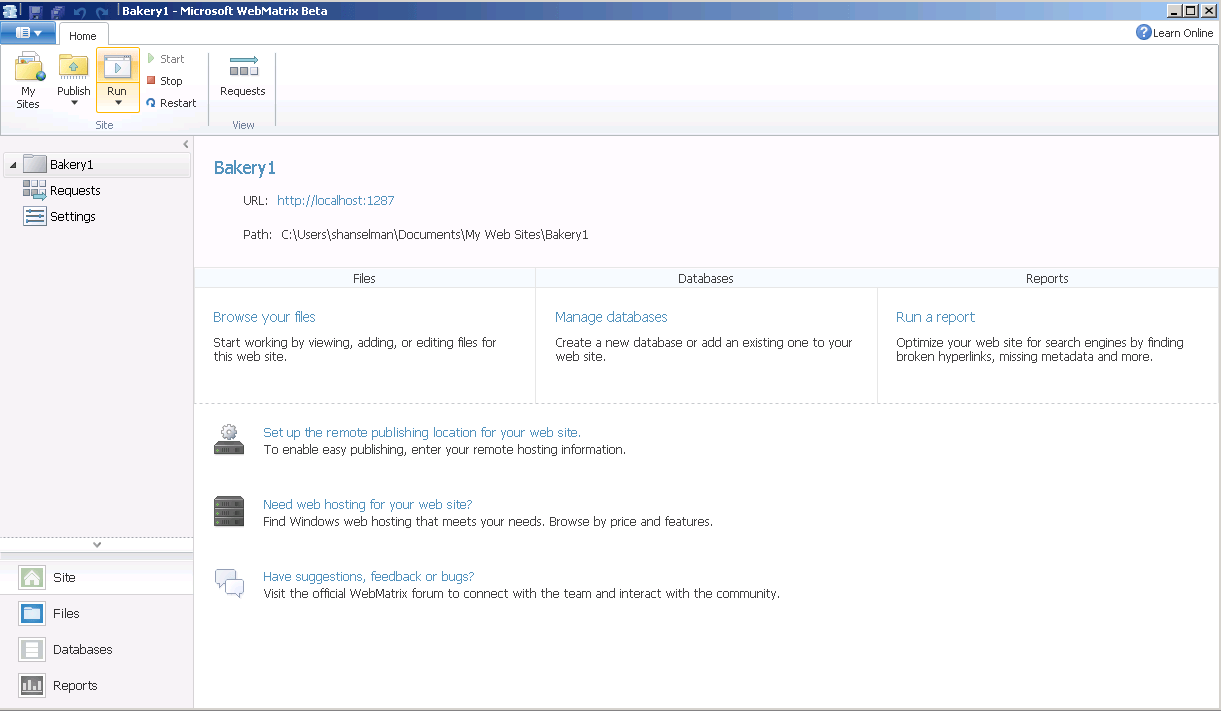Select Settings in the site tree
Image resolution: width=1221 pixels, height=711 pixels.
[73, 217]
